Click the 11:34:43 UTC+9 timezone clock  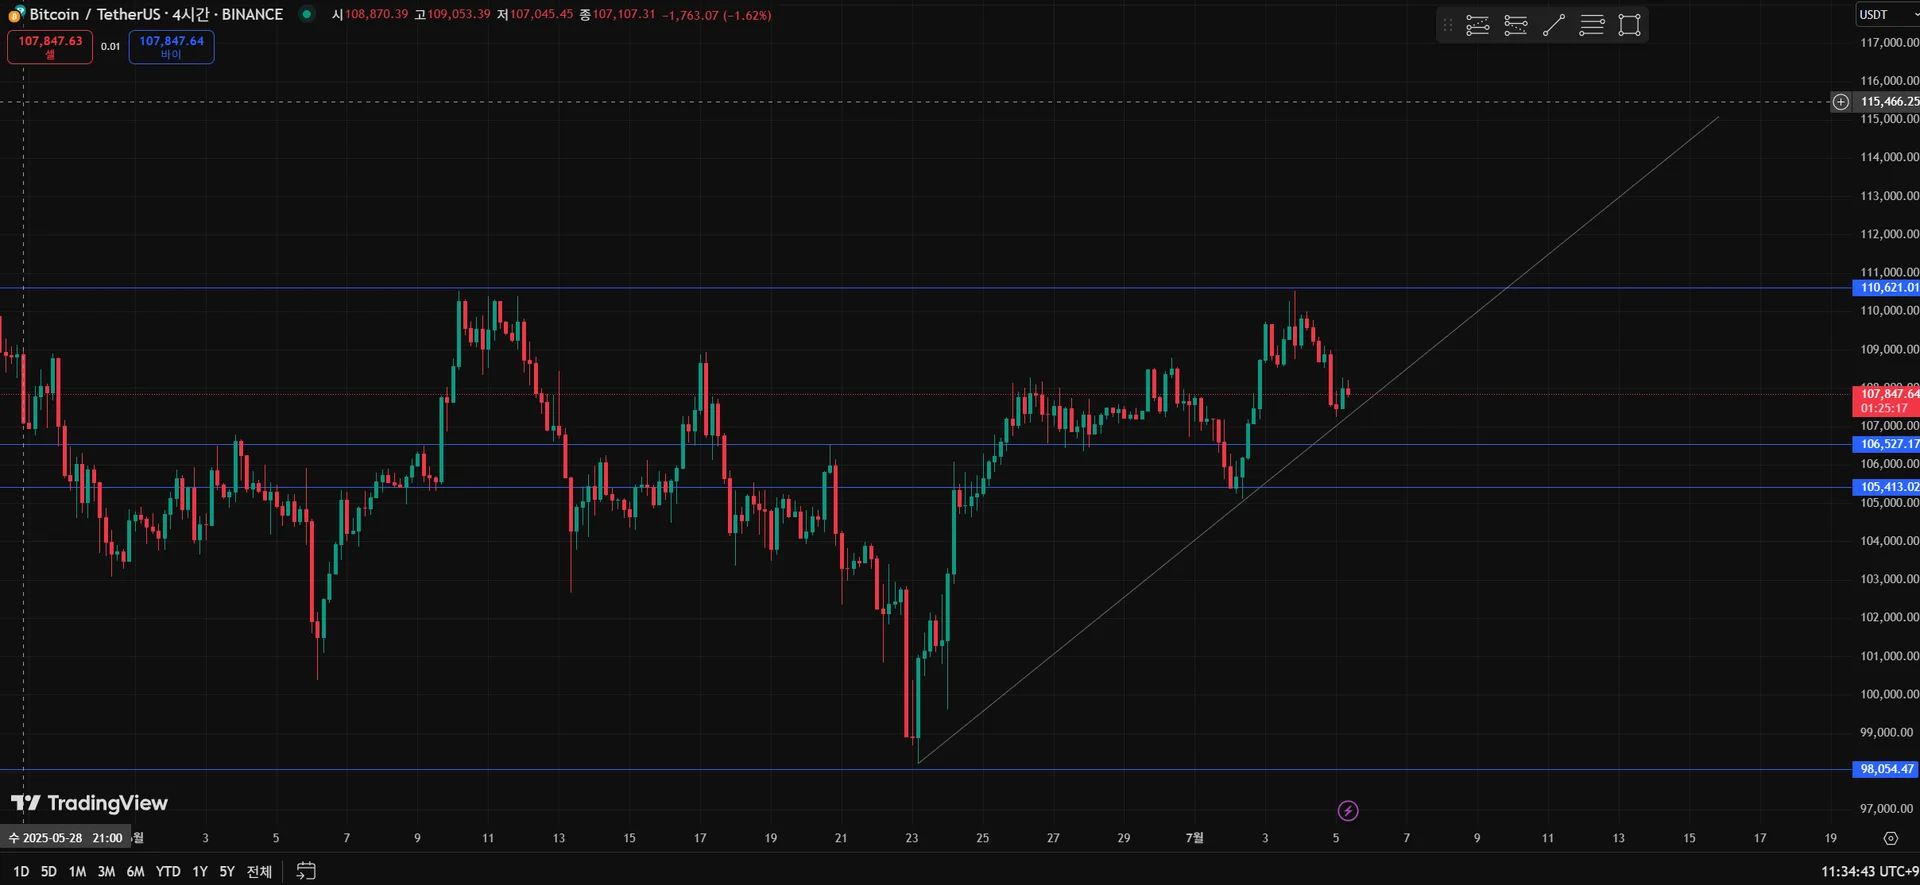click(1869, 872)
